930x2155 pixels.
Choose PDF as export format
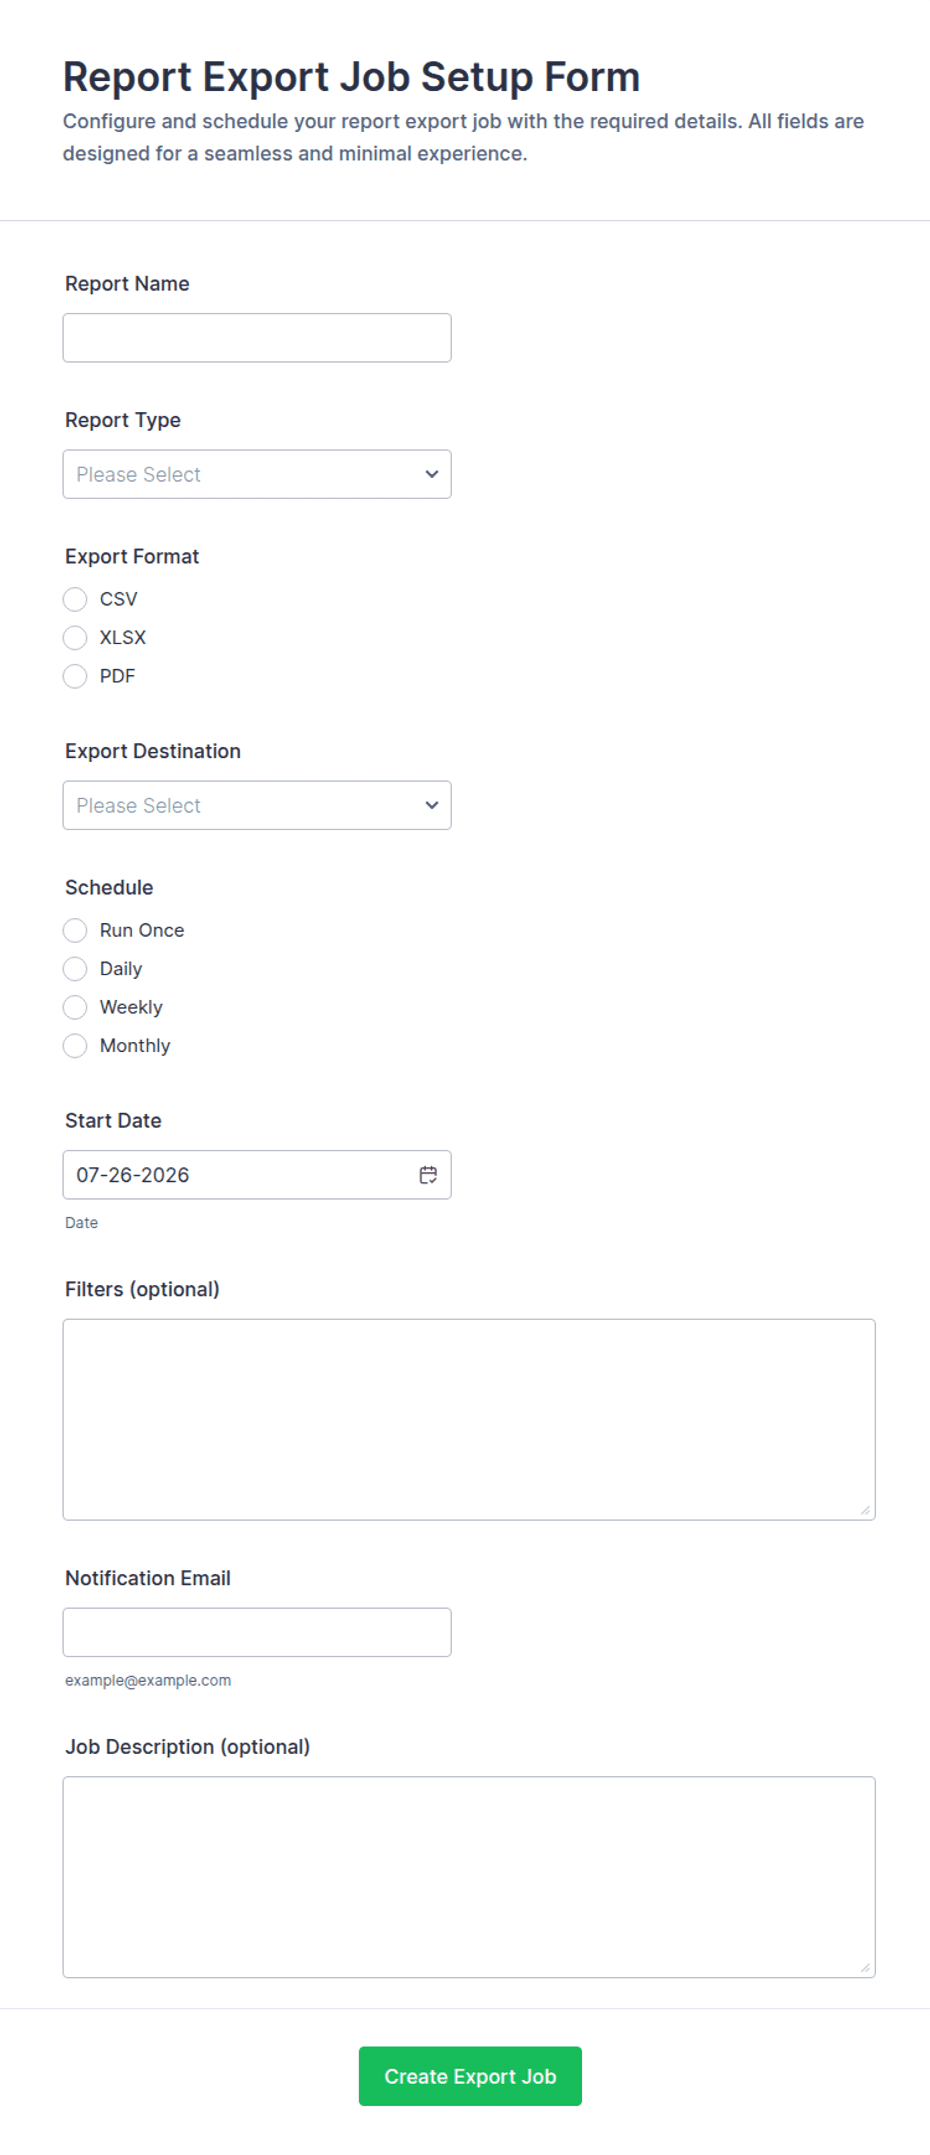click(x=75, y=676)
